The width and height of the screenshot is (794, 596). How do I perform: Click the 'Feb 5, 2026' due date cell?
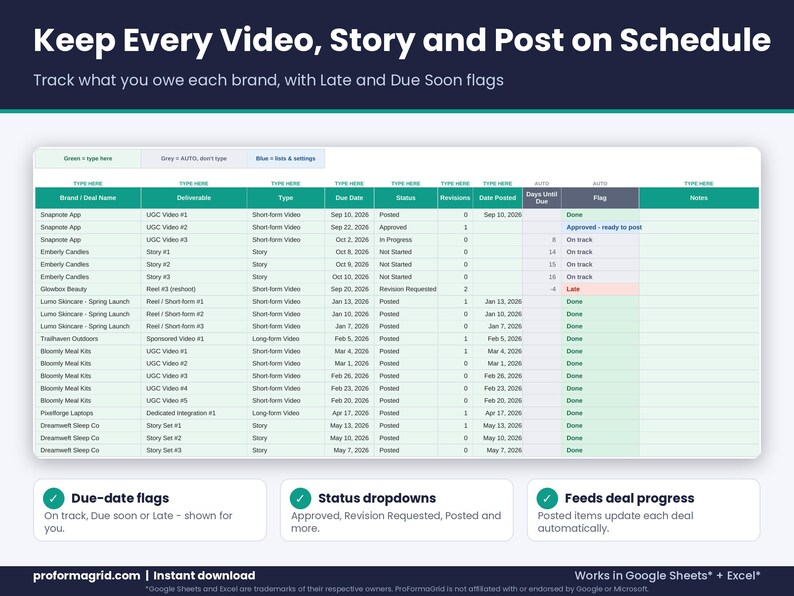(349, 339)
